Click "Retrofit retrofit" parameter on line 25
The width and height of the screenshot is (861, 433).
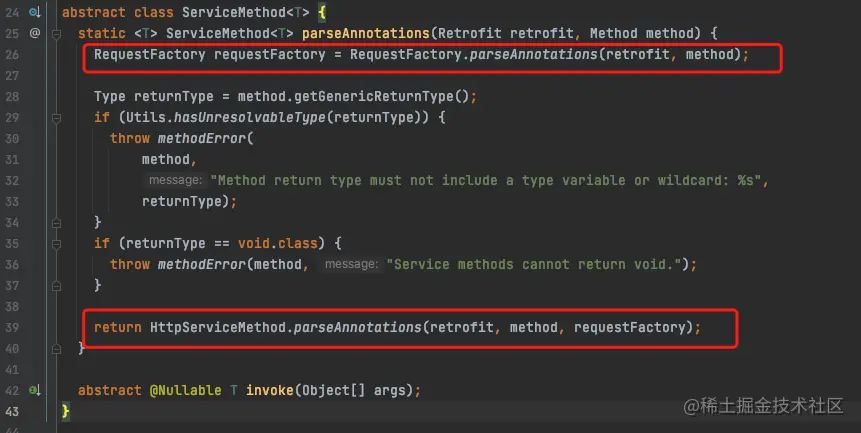[506, 33]
